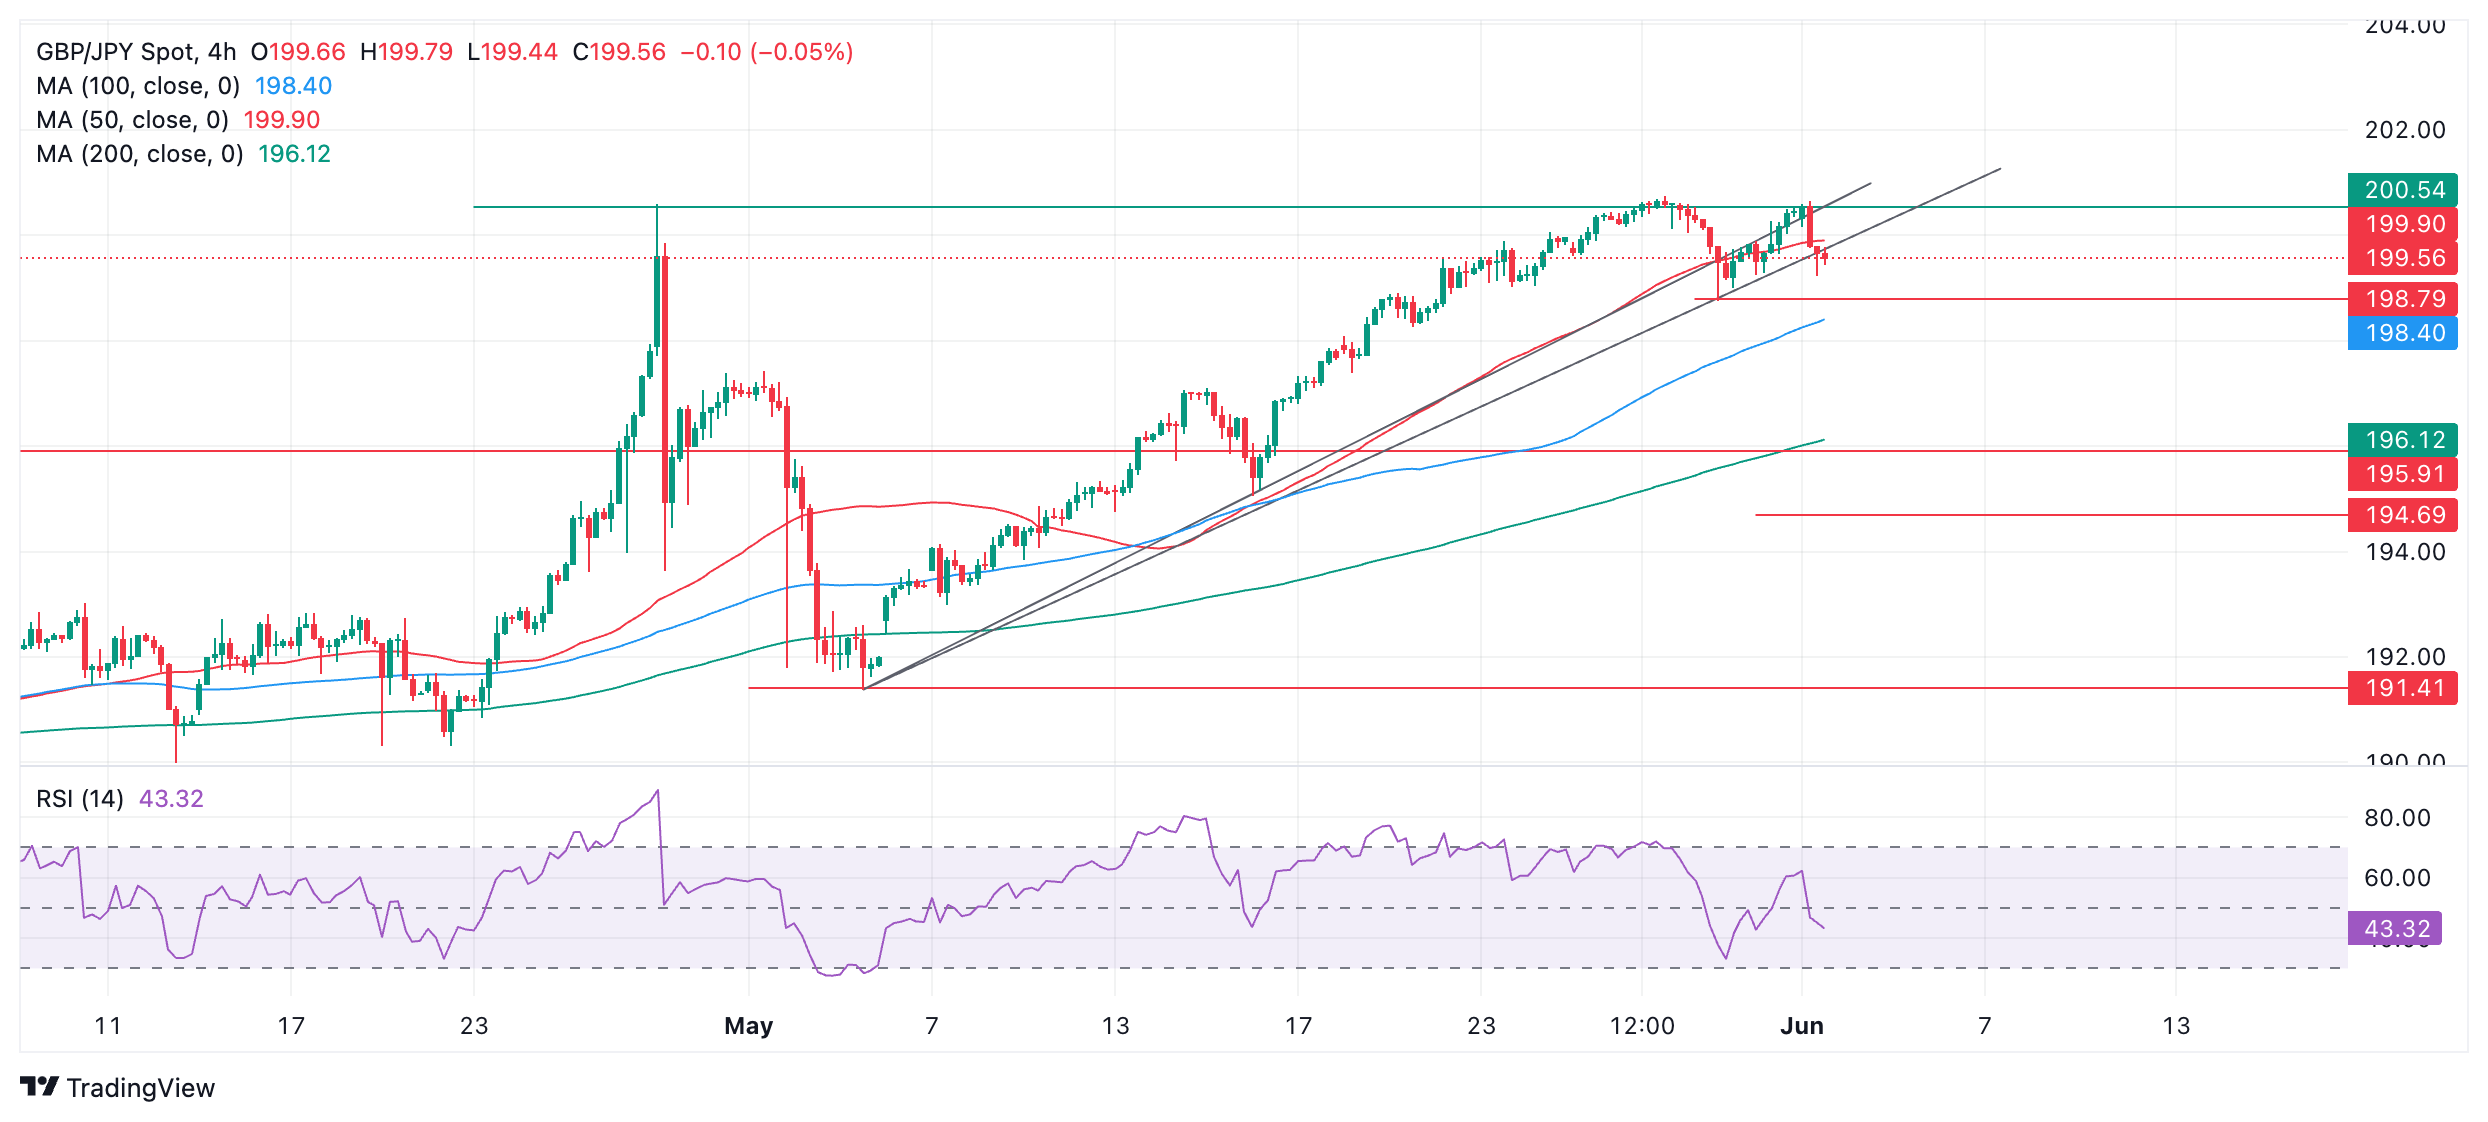Click the green 200.54 price label
2488x1122 pixels.
pos(2402,190)
